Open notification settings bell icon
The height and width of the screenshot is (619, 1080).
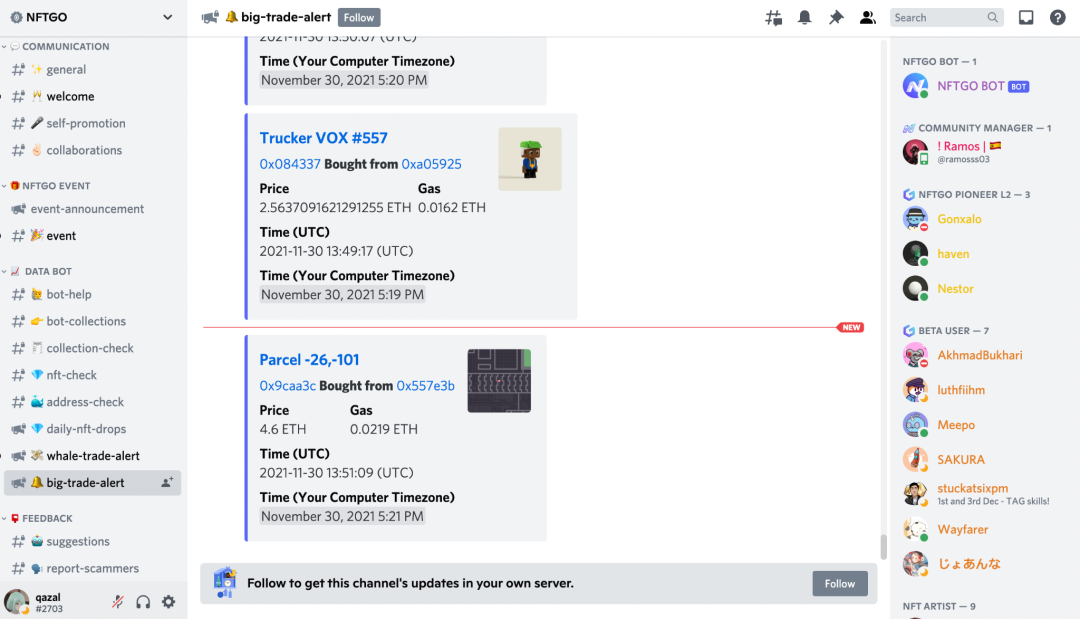click(804, 18)
